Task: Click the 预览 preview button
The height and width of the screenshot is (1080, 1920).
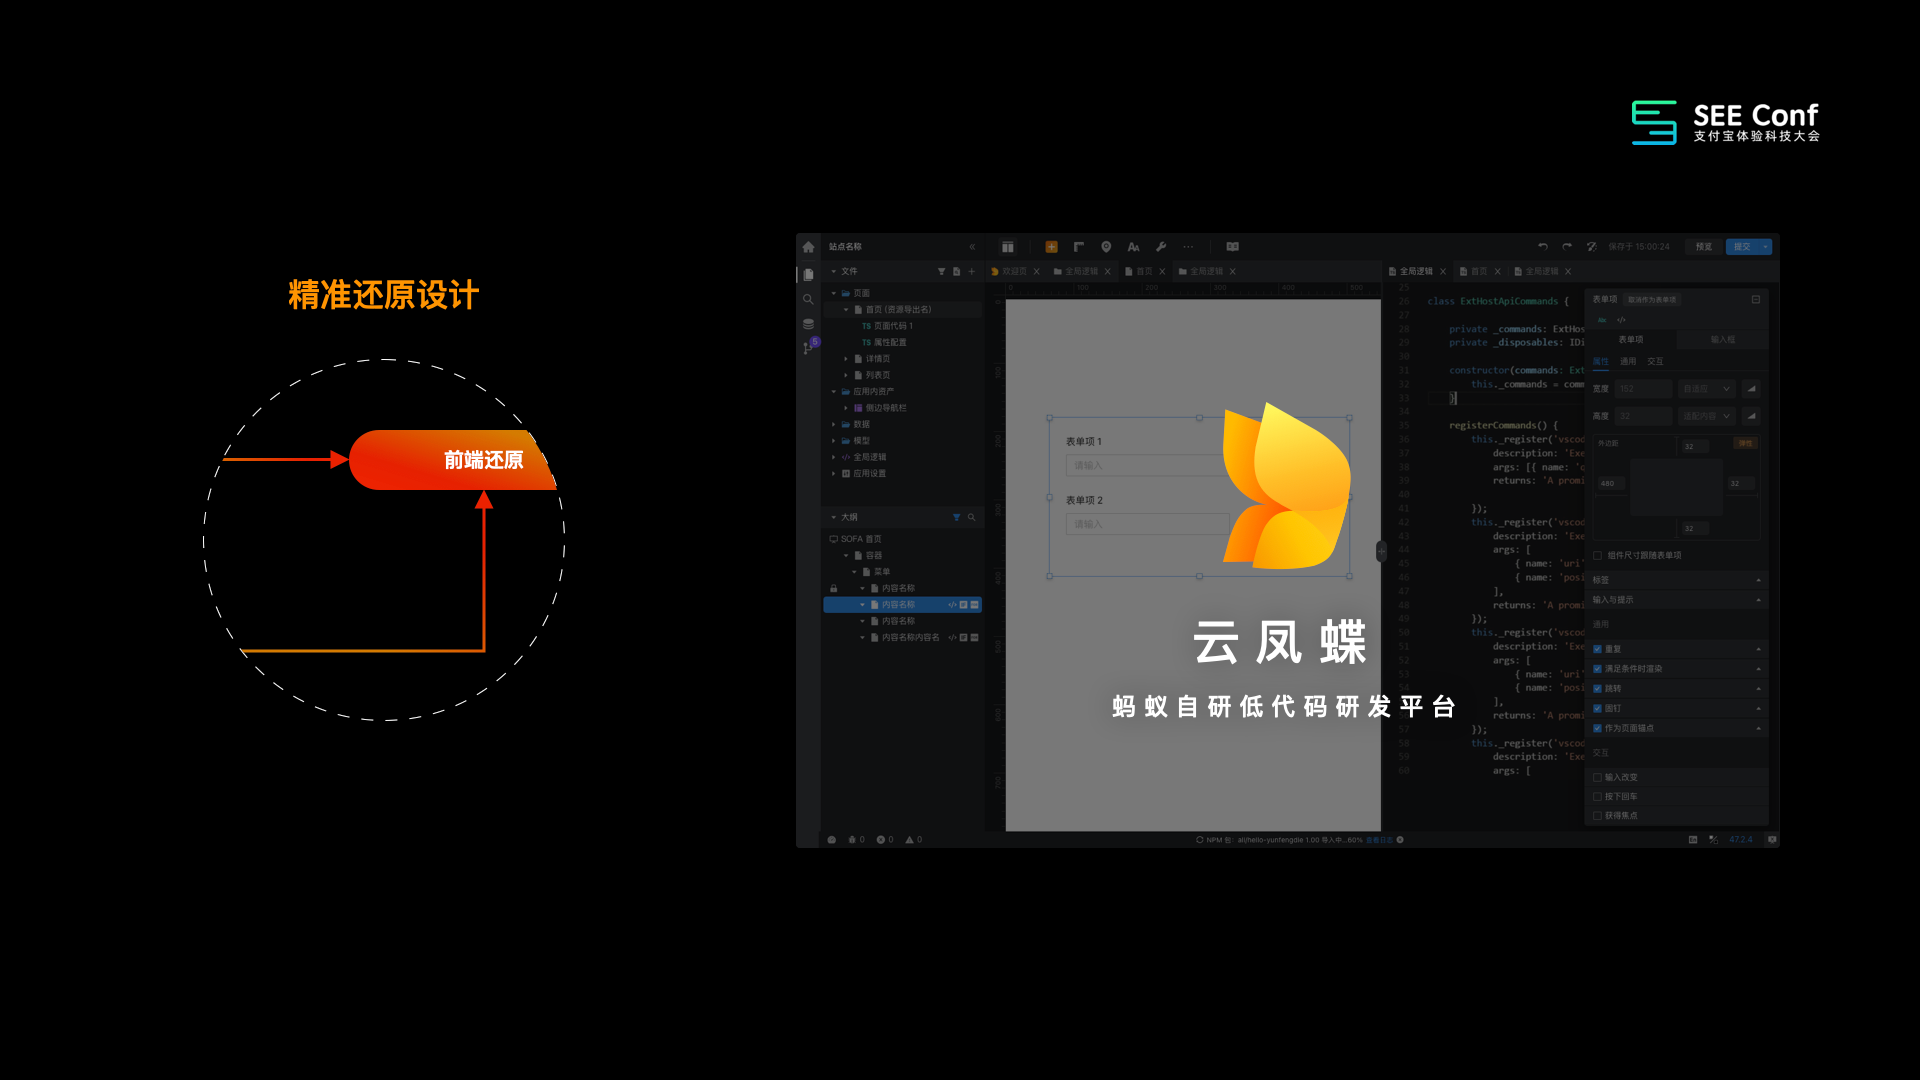Action: pyautogui.click(x=1704, y=247)
